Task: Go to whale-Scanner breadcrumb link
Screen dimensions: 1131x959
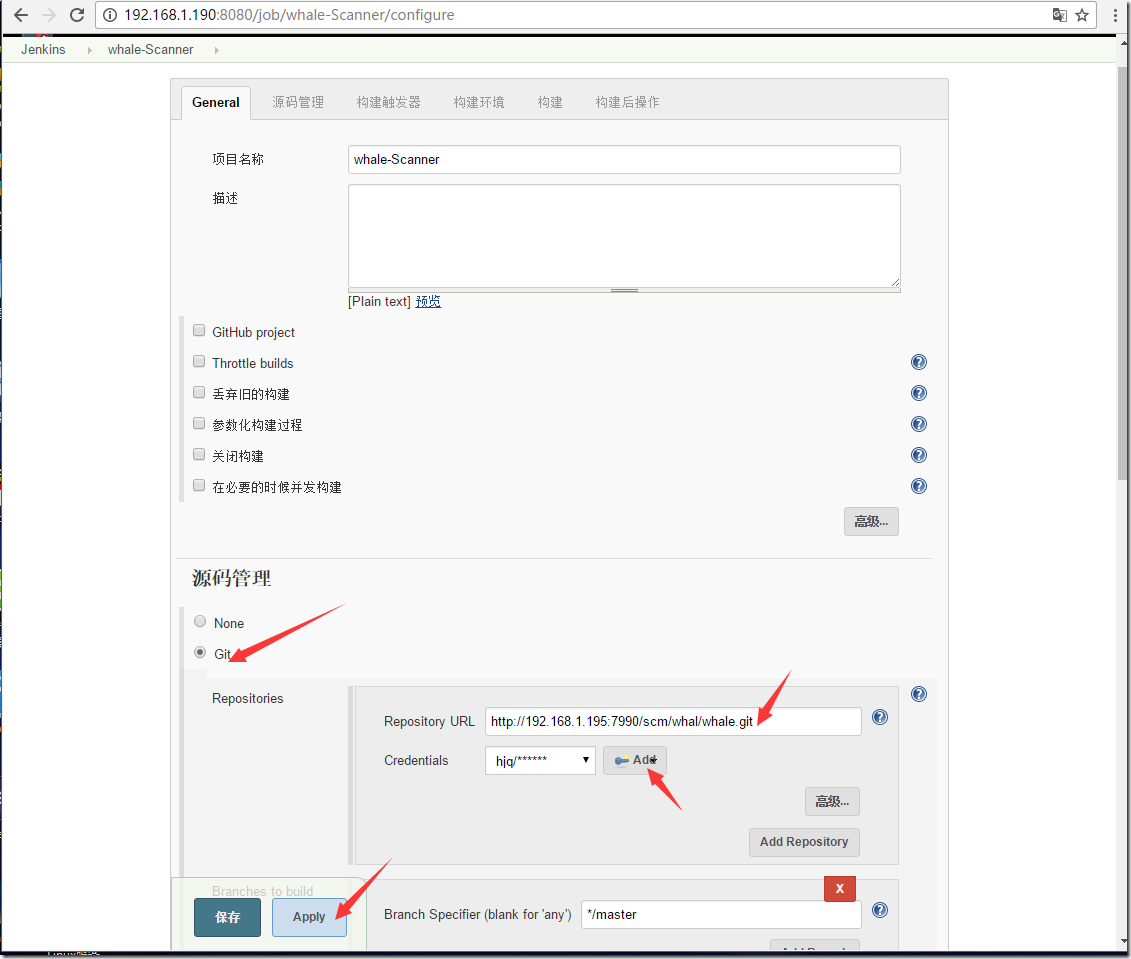Action: coord(151,50)
